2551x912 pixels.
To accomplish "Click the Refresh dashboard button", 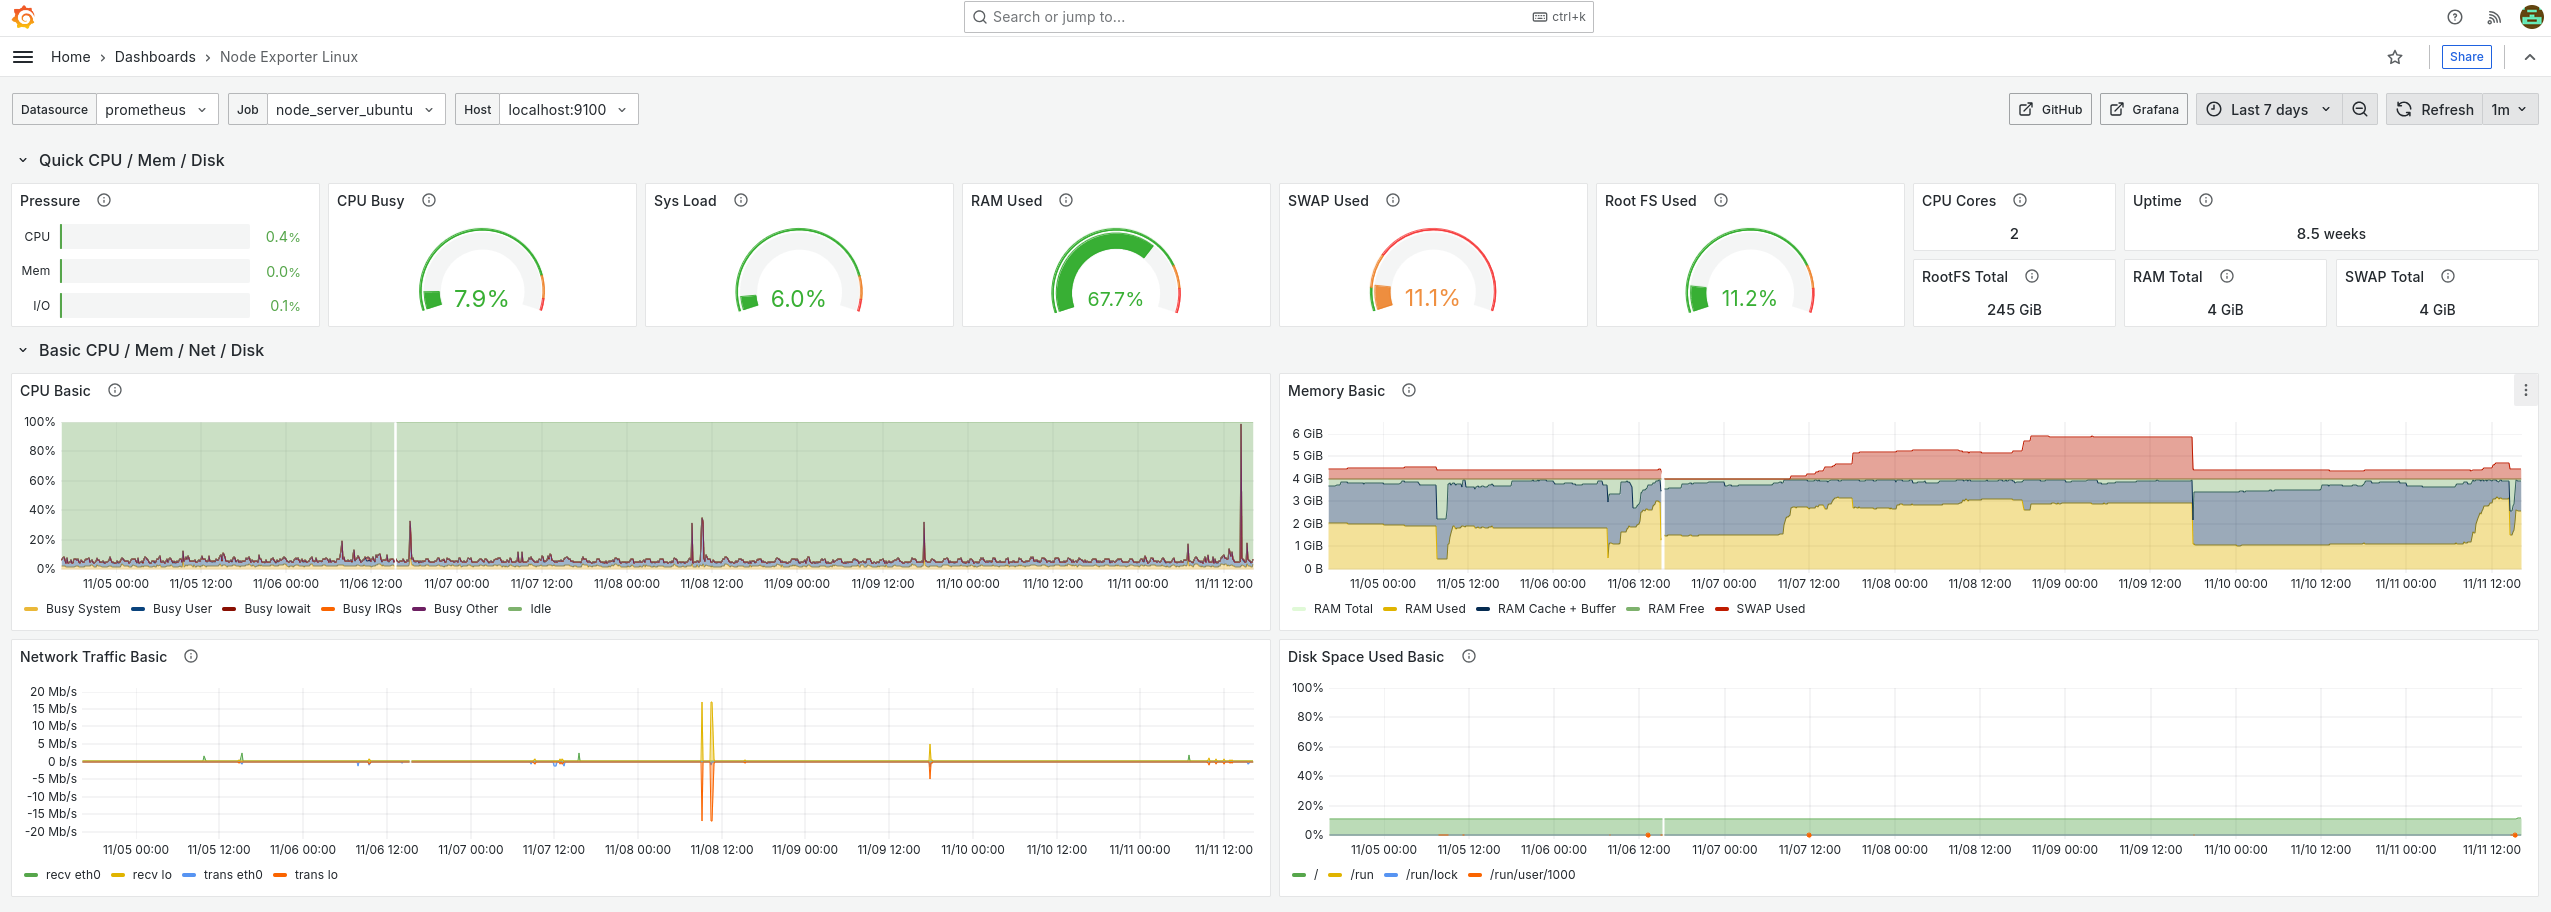I will click(2435, 109).
